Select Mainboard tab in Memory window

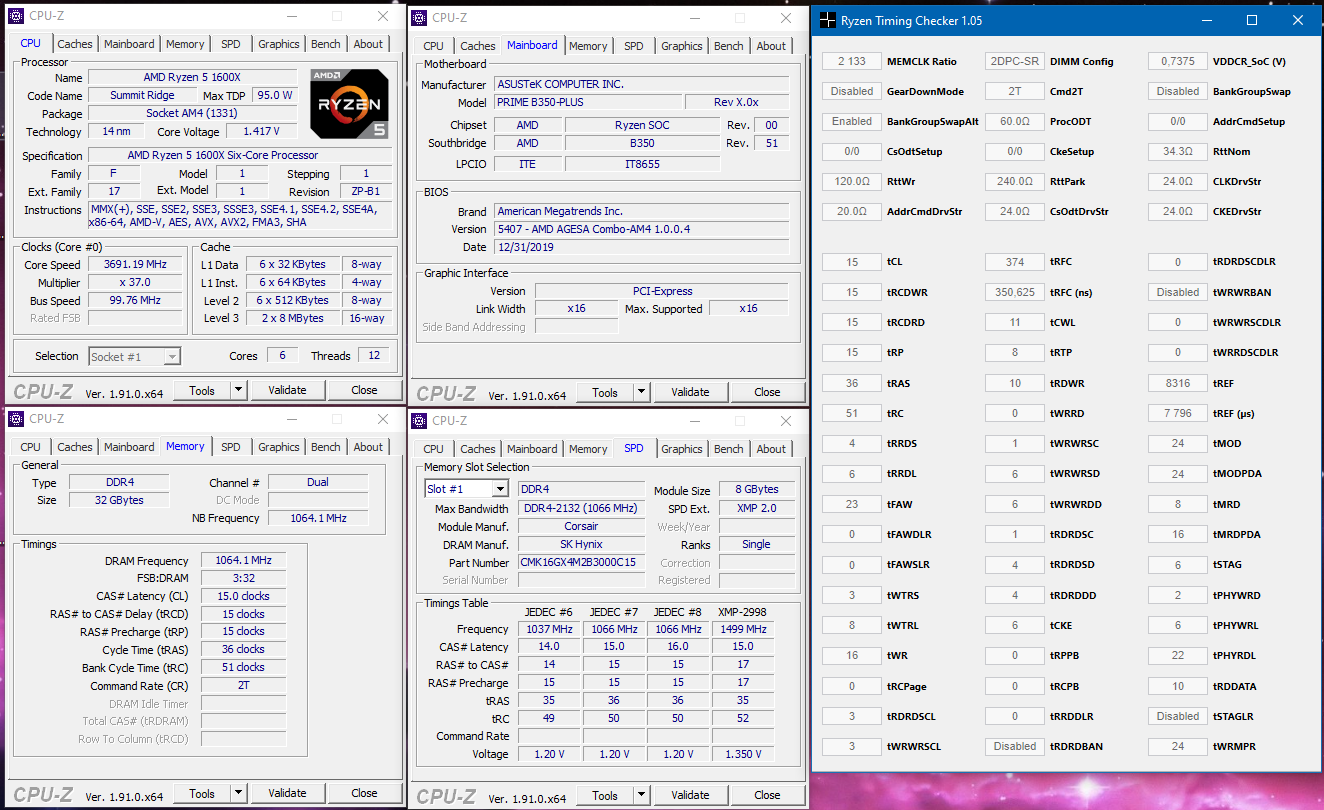[x=130, y=447]
